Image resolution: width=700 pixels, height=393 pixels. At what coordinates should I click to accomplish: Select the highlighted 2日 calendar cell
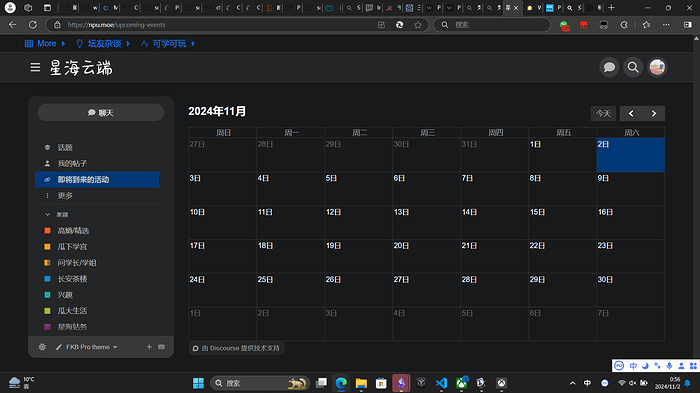[x=630, y=155]
